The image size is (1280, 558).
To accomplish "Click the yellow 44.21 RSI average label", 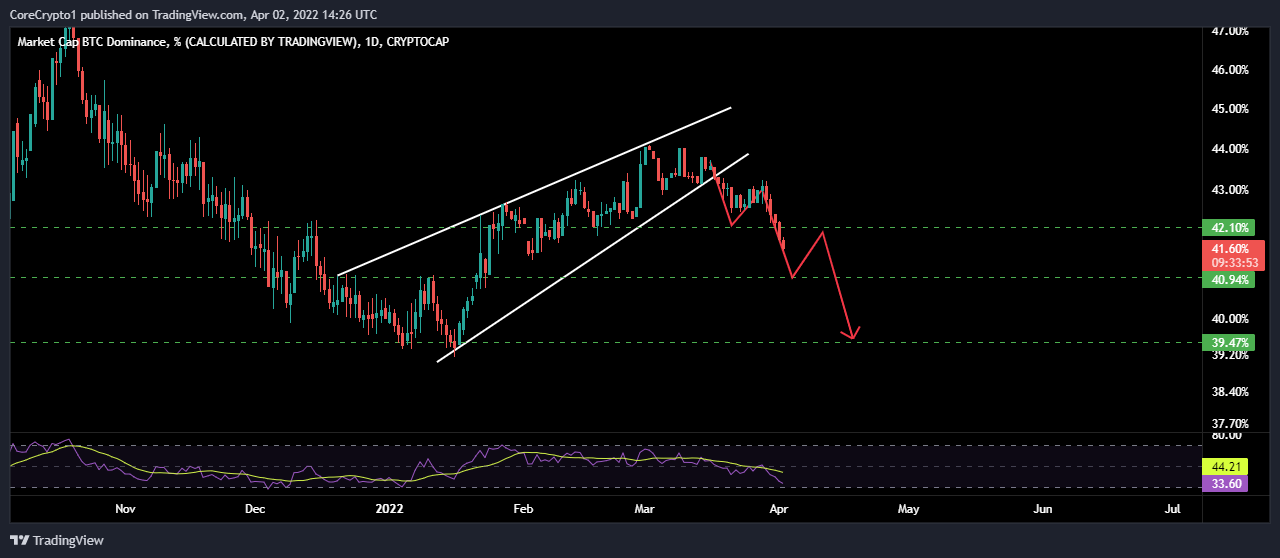I will point(1225,466).
